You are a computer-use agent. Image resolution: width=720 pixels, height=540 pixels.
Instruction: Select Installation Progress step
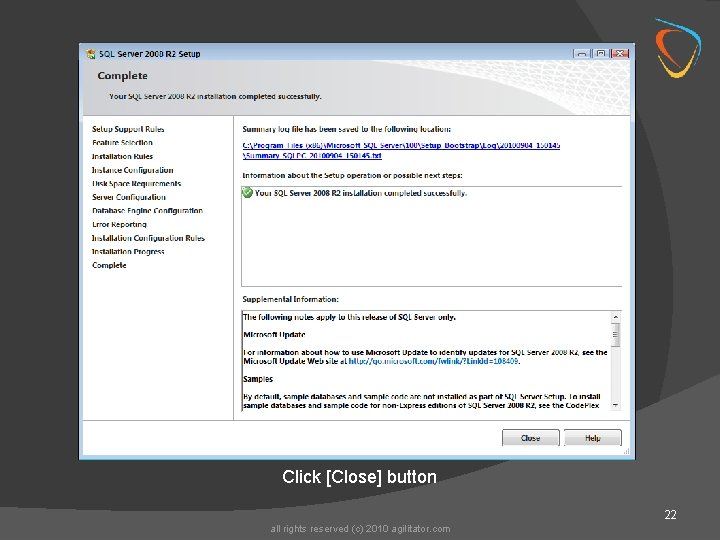(x=128, y=251)
